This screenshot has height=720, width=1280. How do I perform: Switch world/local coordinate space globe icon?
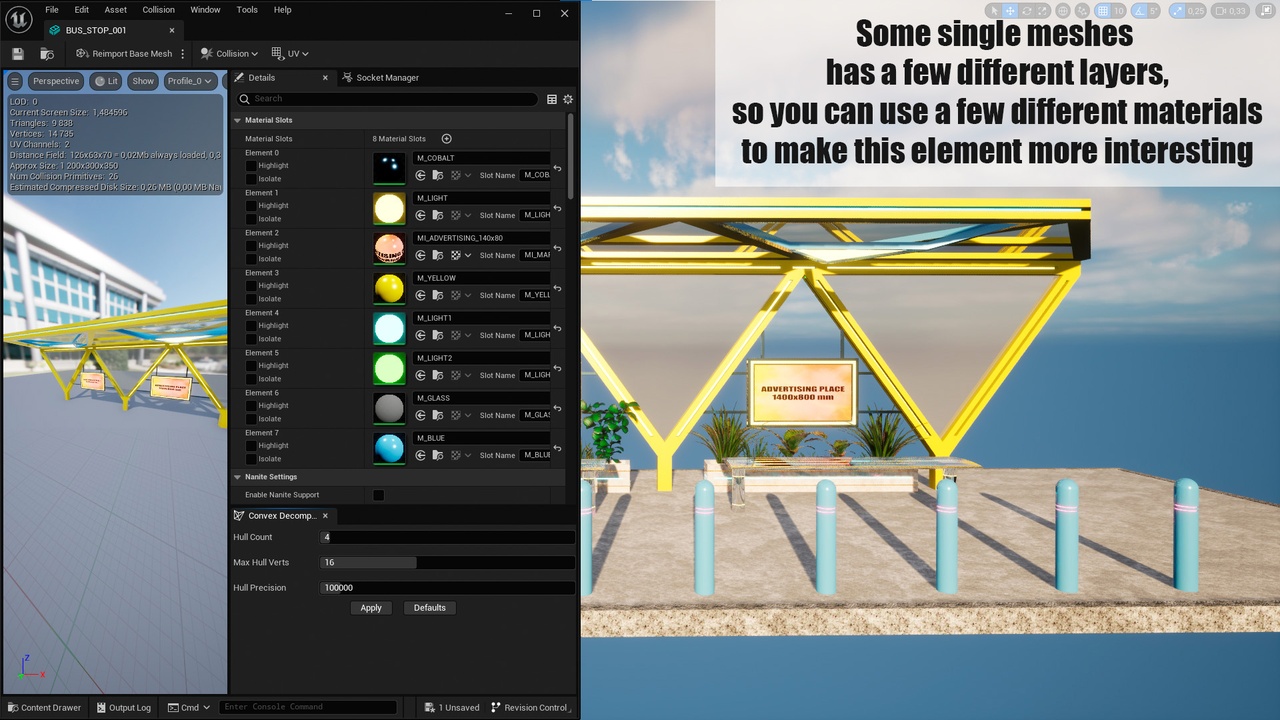[x=1063, y=11]
